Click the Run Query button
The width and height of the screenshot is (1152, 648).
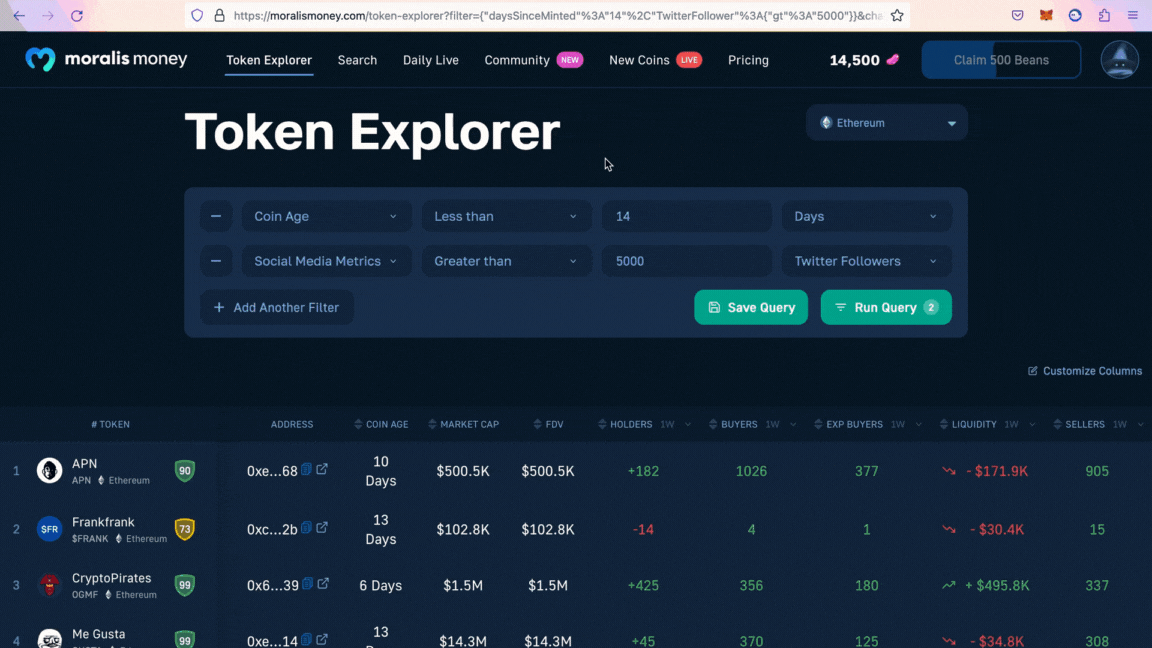(x=886, y=307)
